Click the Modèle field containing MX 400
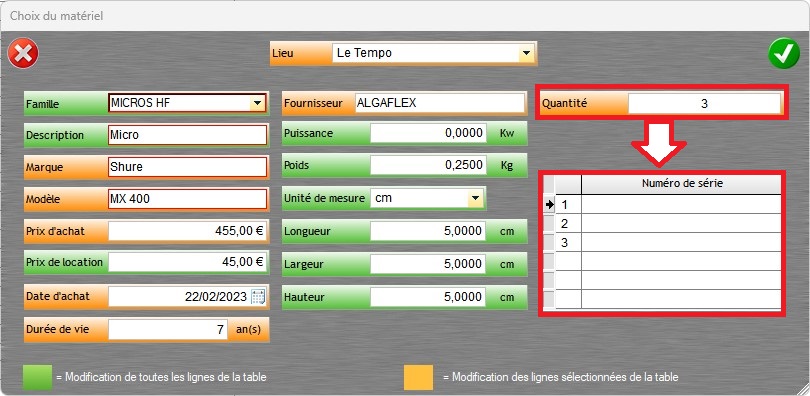The image size is (810, 396). tap(188, 199)
